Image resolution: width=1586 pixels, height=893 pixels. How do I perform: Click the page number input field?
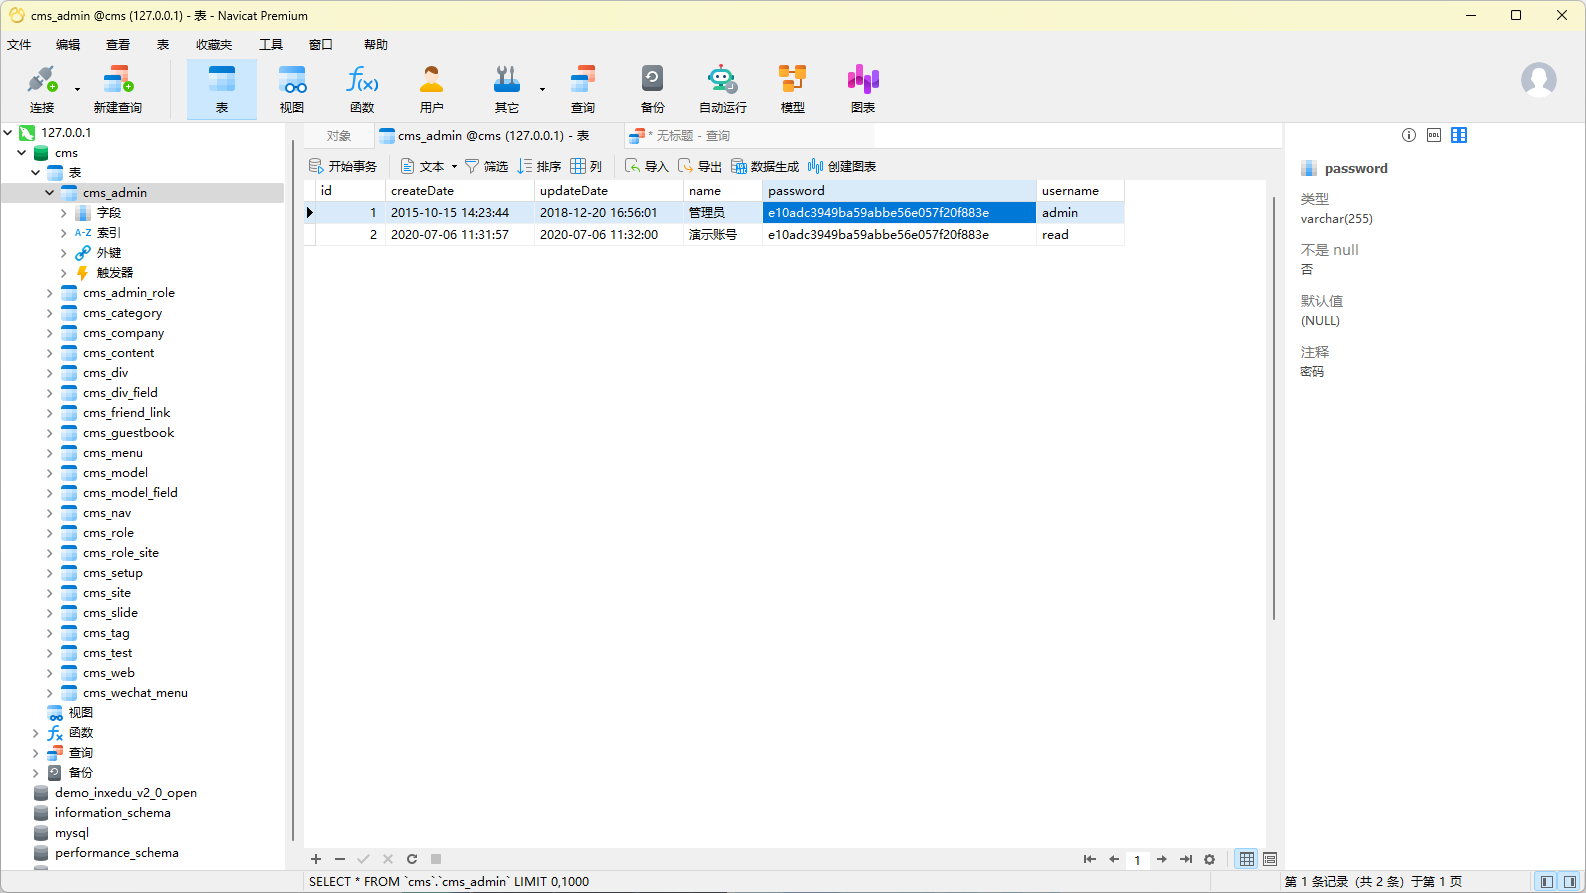click(x=1137, y=860)
